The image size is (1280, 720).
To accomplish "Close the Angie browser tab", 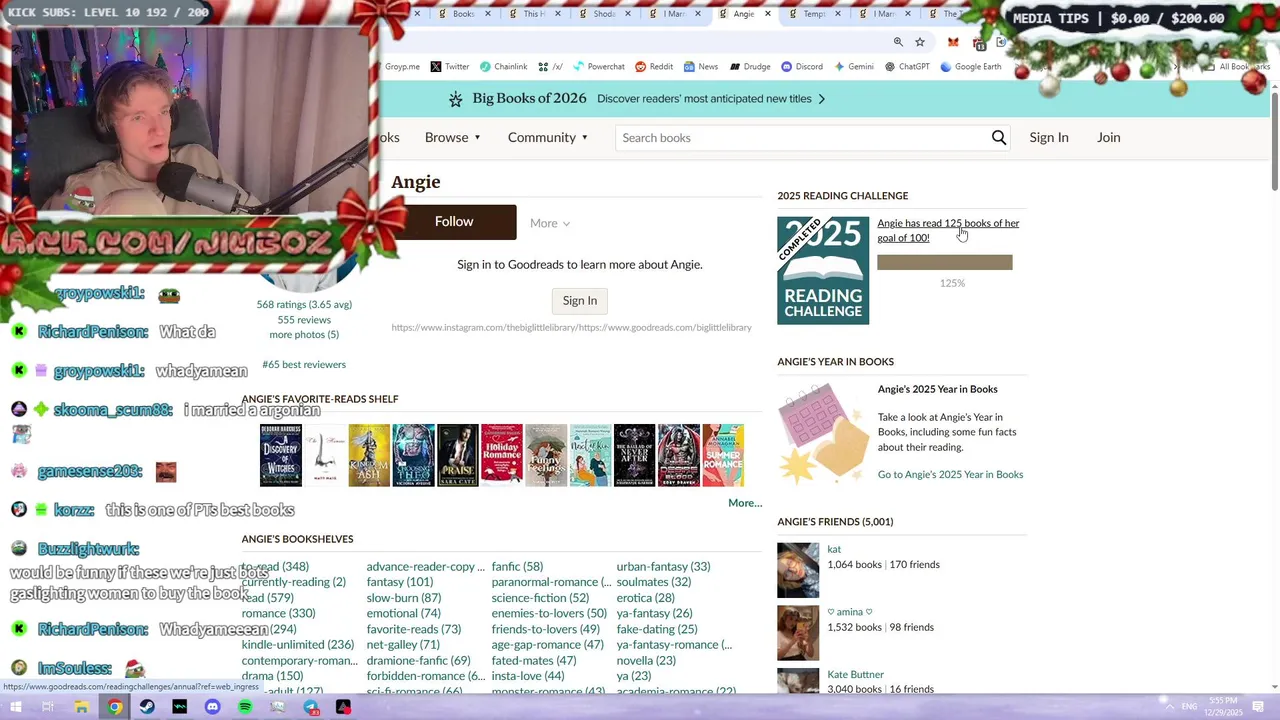I will [768, 14].
